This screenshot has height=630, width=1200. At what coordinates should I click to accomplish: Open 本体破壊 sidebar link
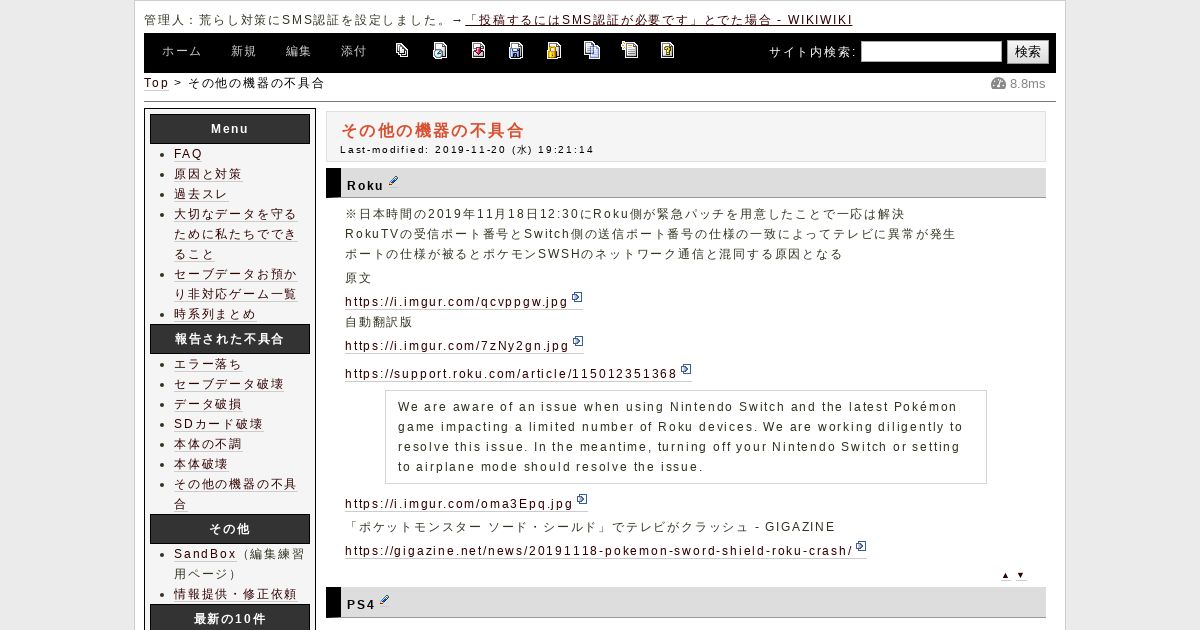[201, 464]
